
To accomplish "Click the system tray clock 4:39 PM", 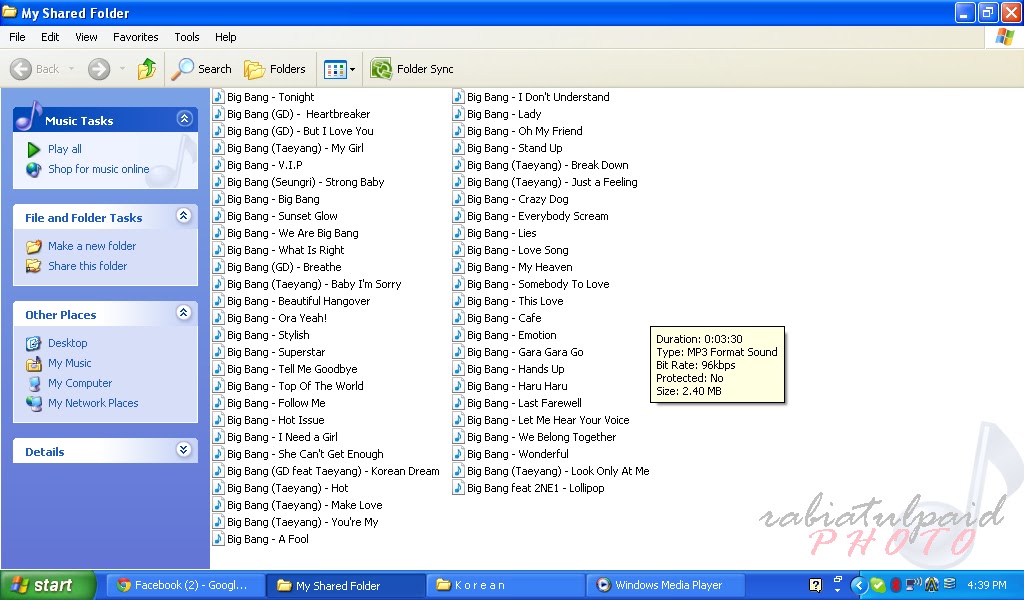I will (987, 585).
